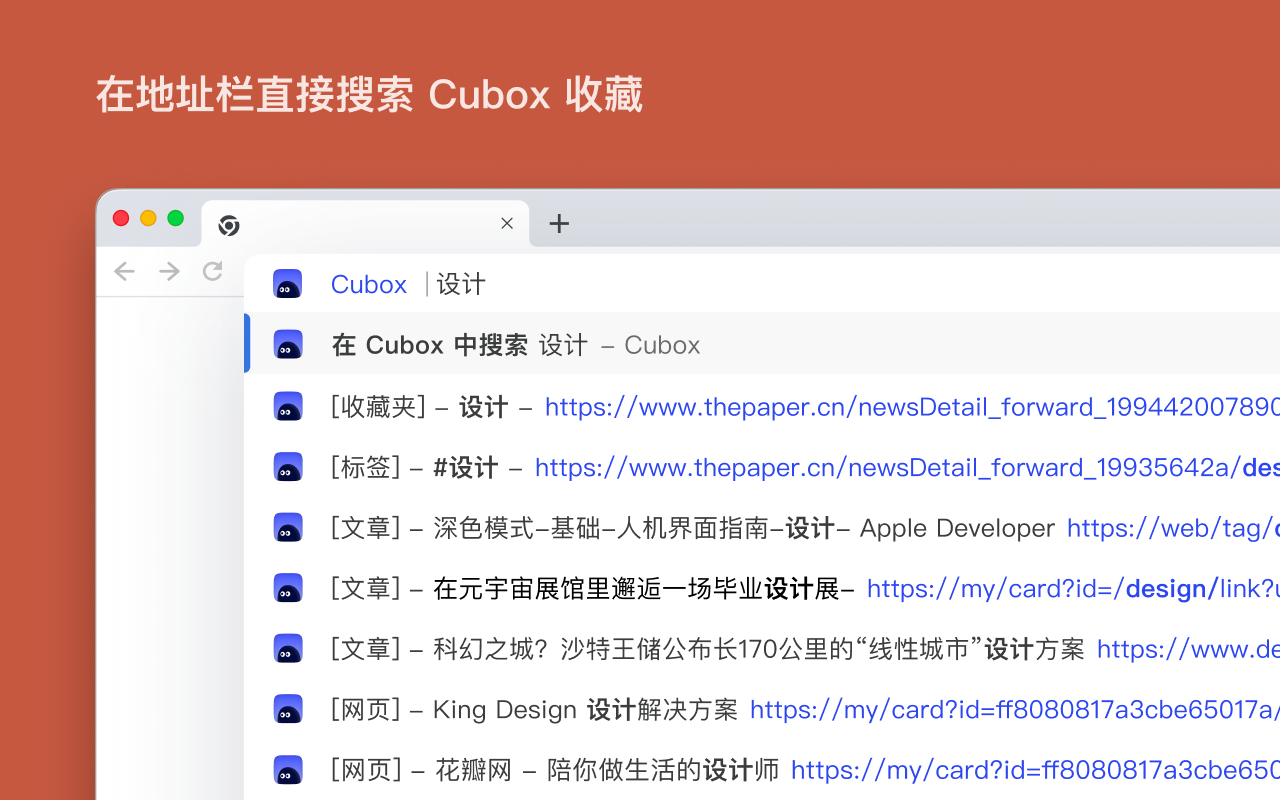Close the current browser tab
1280x800 pixels.
(x=507, y=223)
